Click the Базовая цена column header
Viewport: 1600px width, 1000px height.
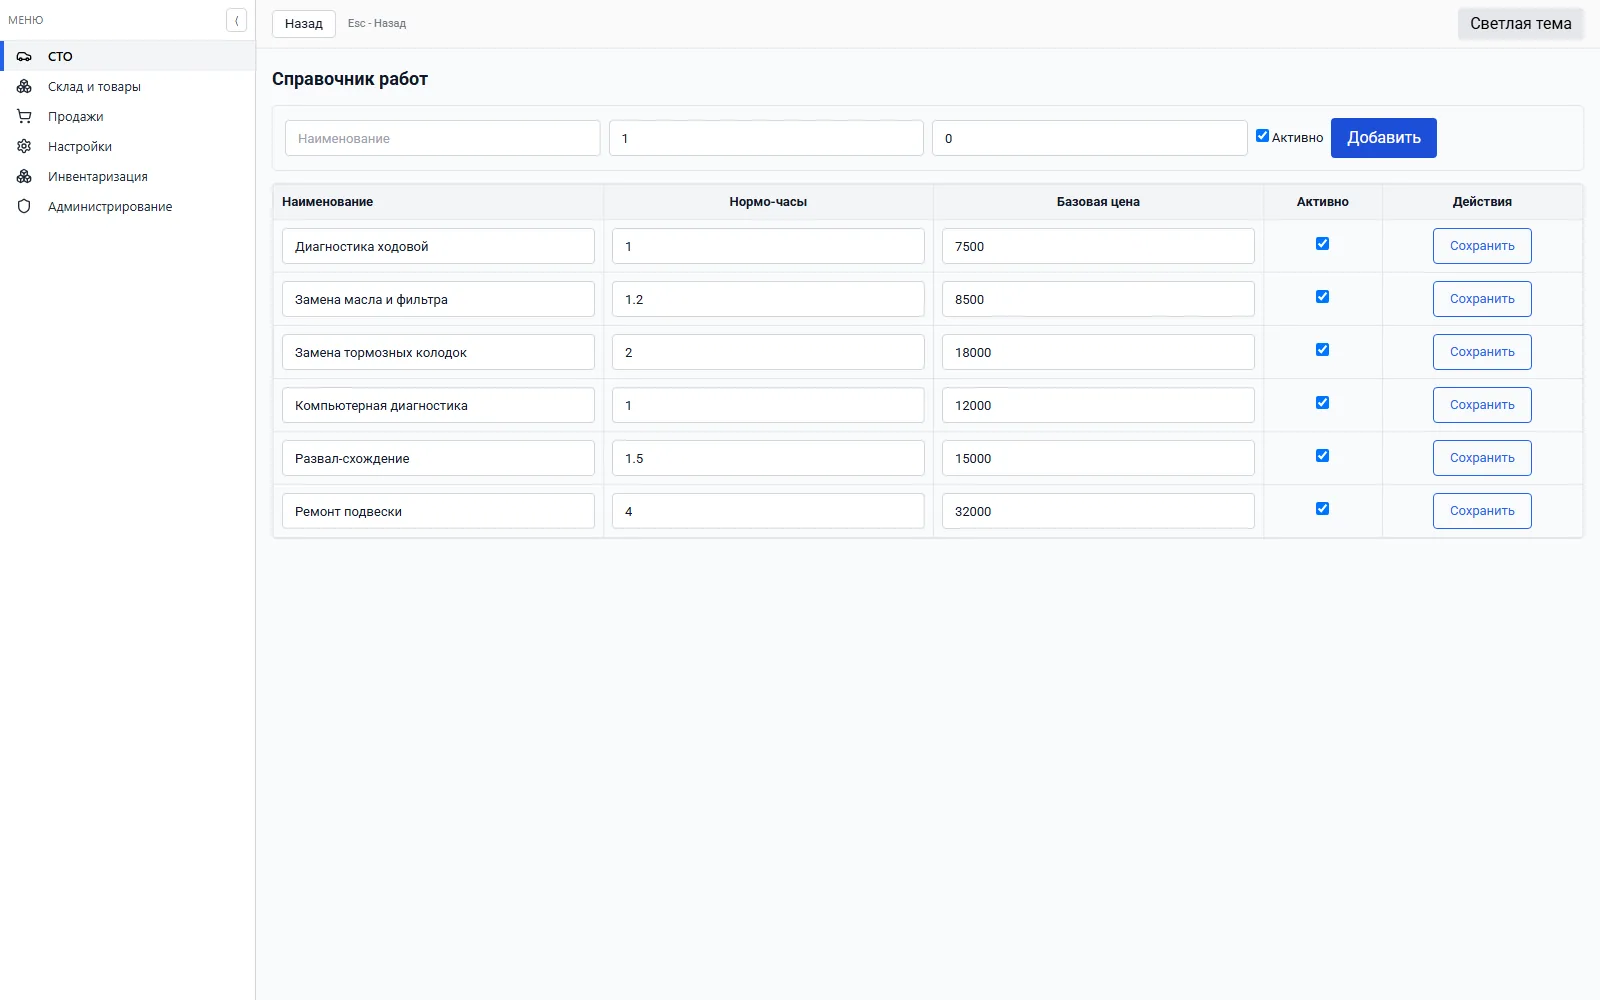1098,202
